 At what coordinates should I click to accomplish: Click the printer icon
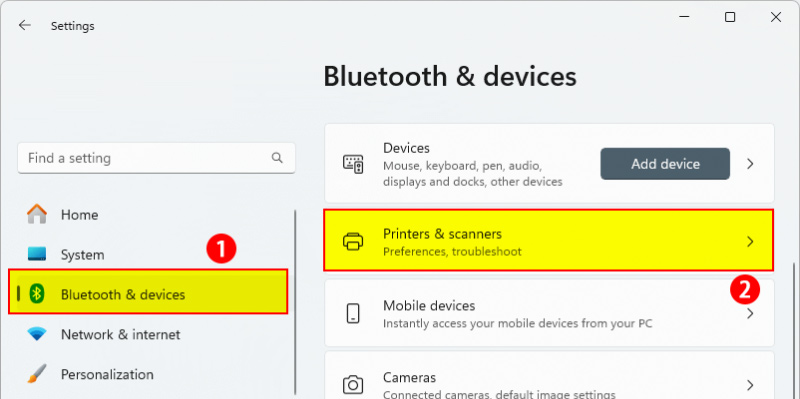coord(353,241)
